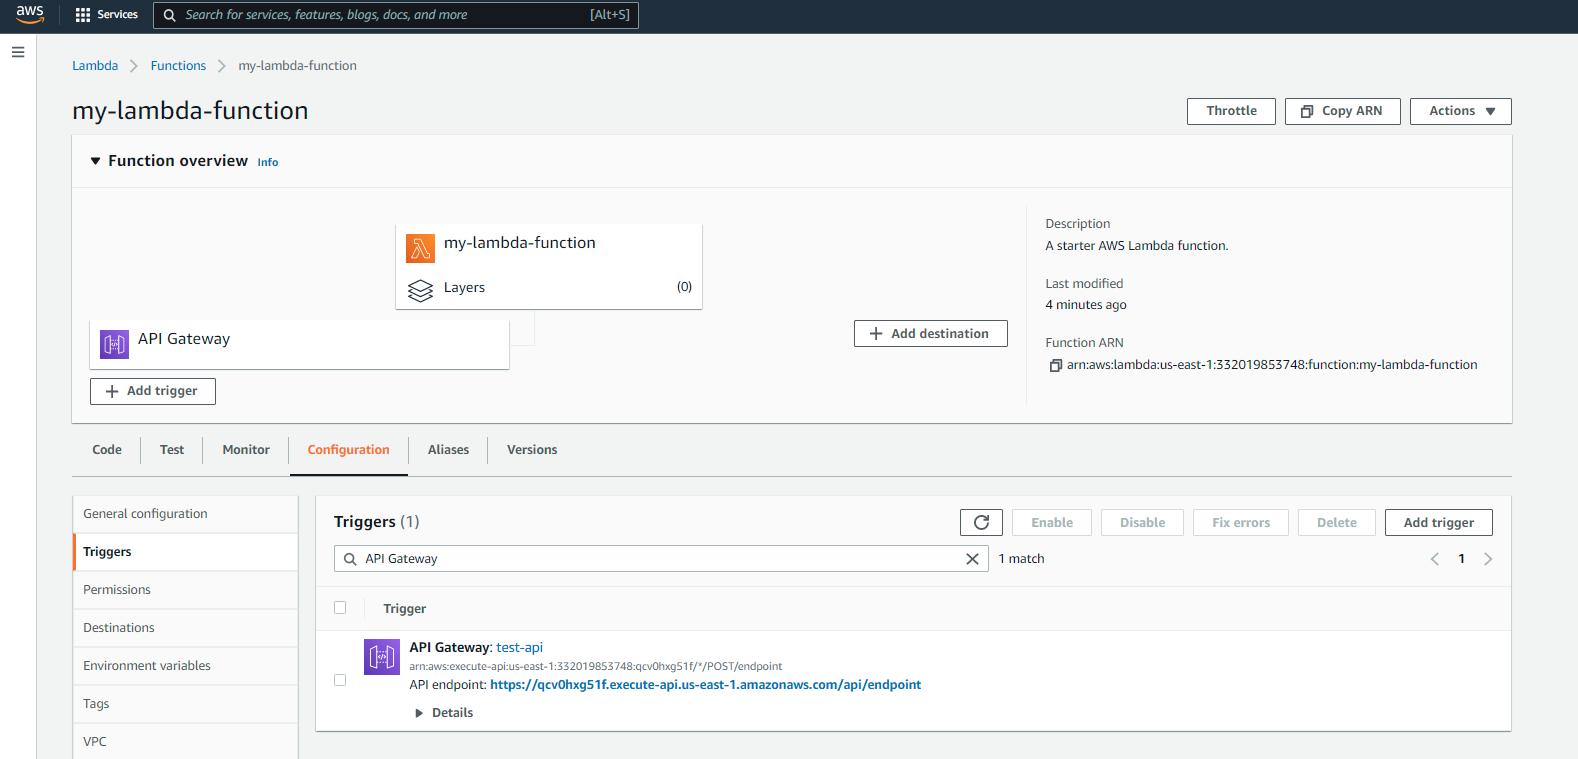The height and width of the screenshot is (759, 1578).
Task: Toggle the select-all triggers checkbox
Action: pyautogui.click(x=340, y=608)
